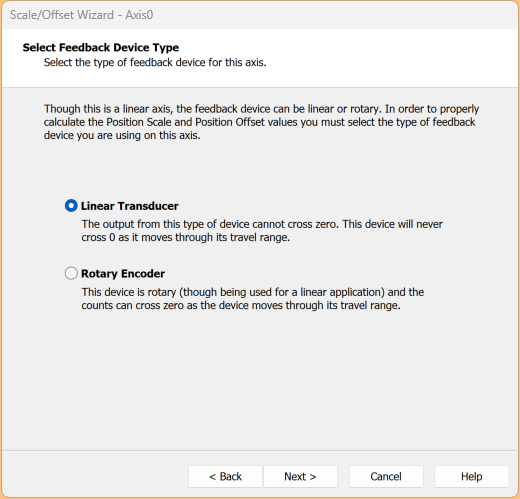Viewport: 520px width, 499px height.
Task: Click the 'Axis0' text in the title
Action: [x=139, y=15]
